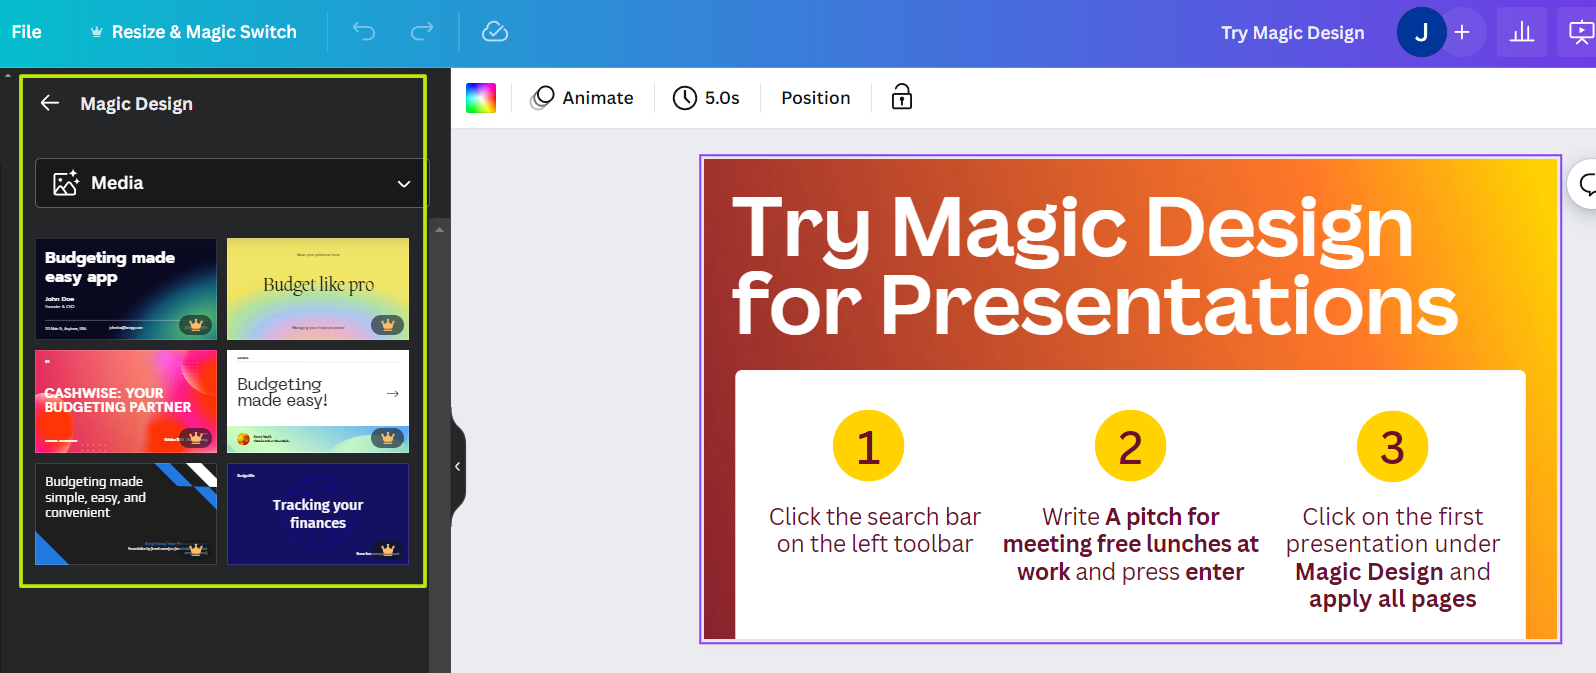Click the redo arrow icon

pos(422,32)
